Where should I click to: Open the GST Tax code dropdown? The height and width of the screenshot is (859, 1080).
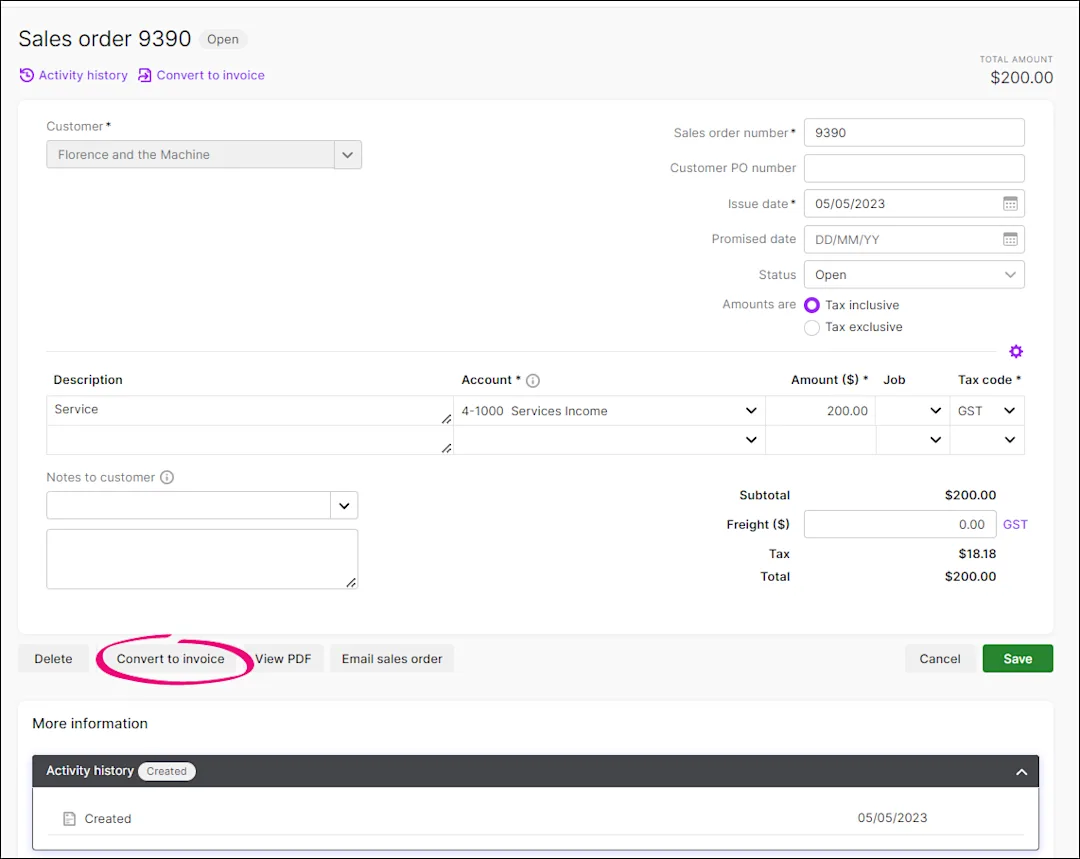tap(1009, 410)
